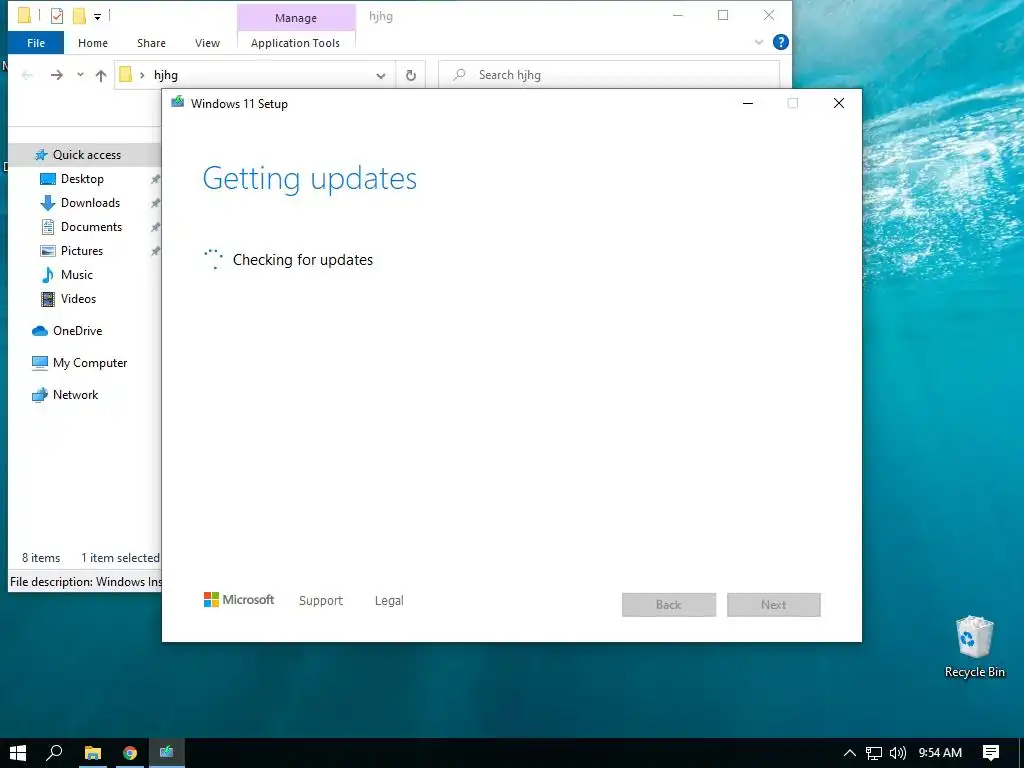Screen dimensions: 1024x768
Task: Close the Windows 11 Setup window
Action: (x=839, y=103)
